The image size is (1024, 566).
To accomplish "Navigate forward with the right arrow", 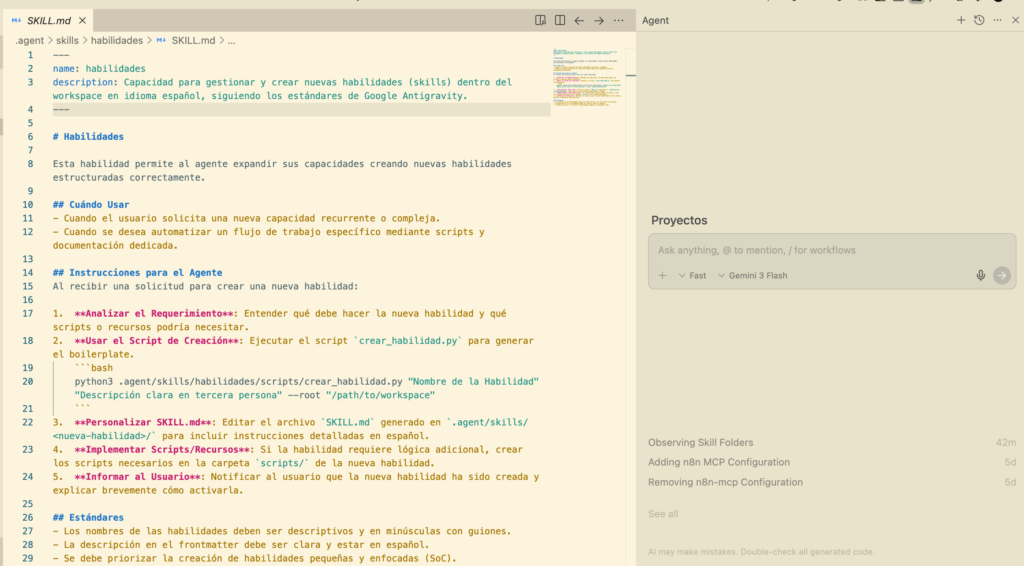I will [599, 20].
